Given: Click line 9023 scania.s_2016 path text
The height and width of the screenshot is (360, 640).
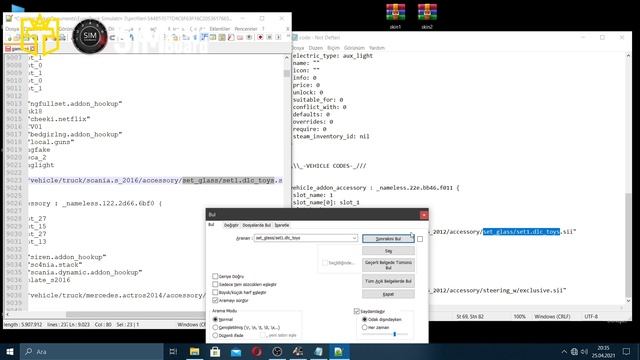Looking at the screenshot, I should pyautogui.click(x=155, y=180).
